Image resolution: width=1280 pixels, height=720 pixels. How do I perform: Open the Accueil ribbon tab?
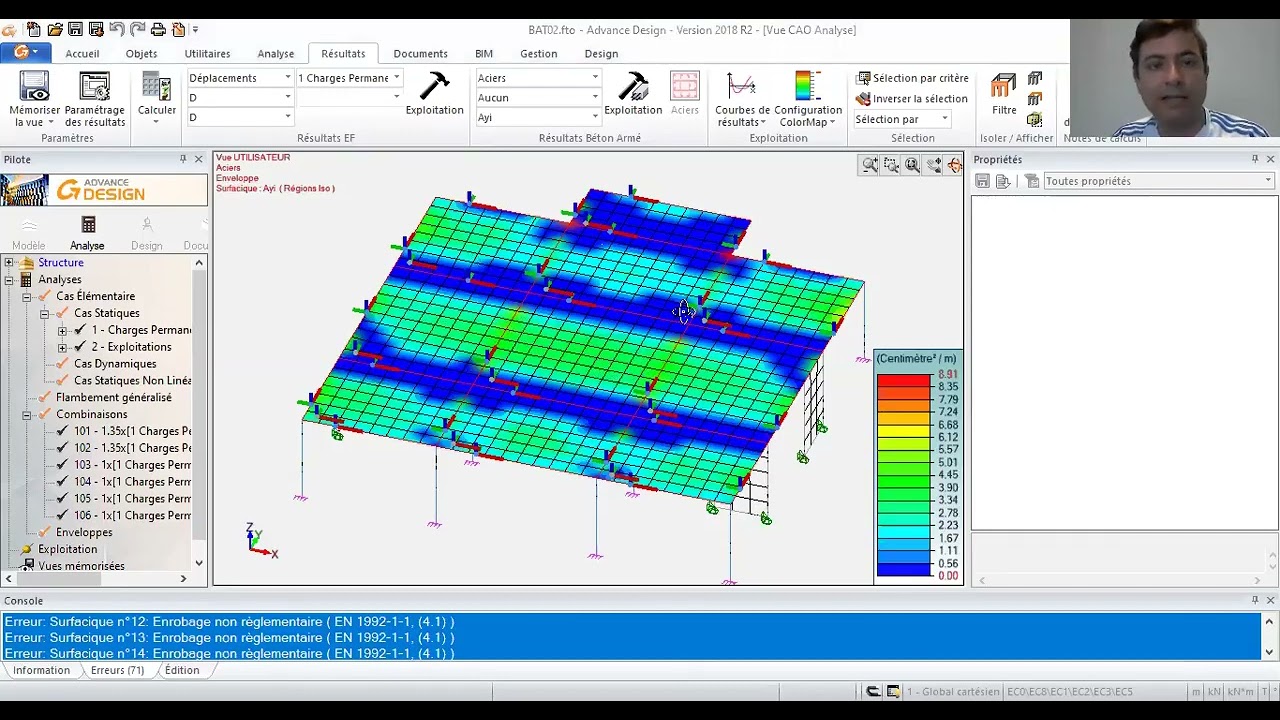click(x=82, y=54)
